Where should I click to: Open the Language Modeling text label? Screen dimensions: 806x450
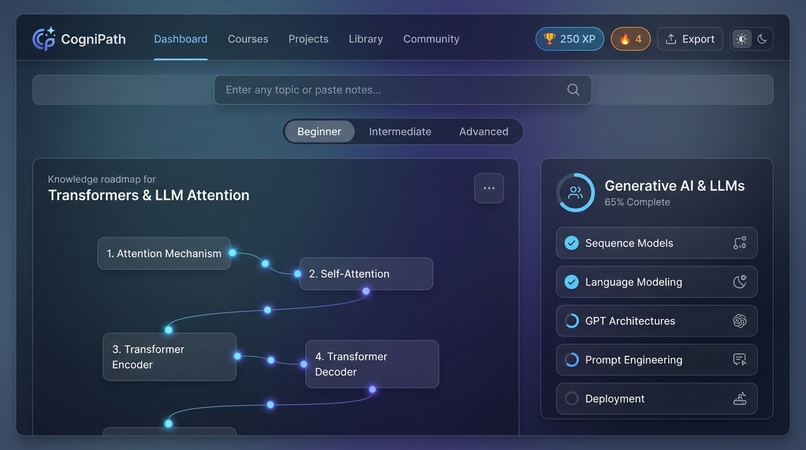click(x=634, y=282)
